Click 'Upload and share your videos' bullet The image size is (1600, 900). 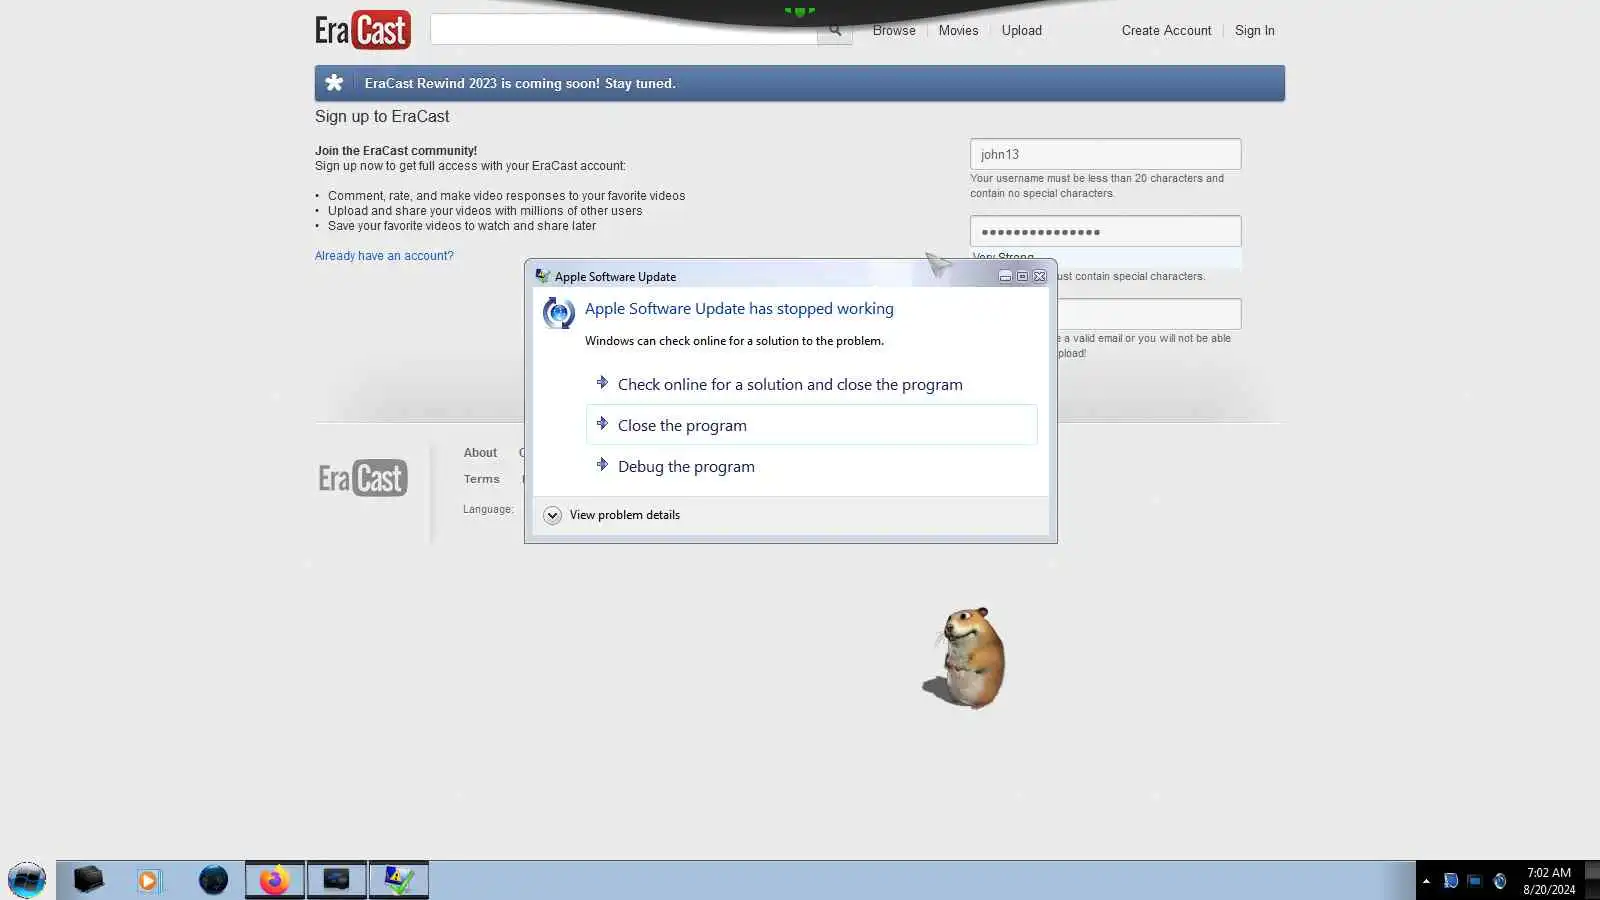(485, 211)
